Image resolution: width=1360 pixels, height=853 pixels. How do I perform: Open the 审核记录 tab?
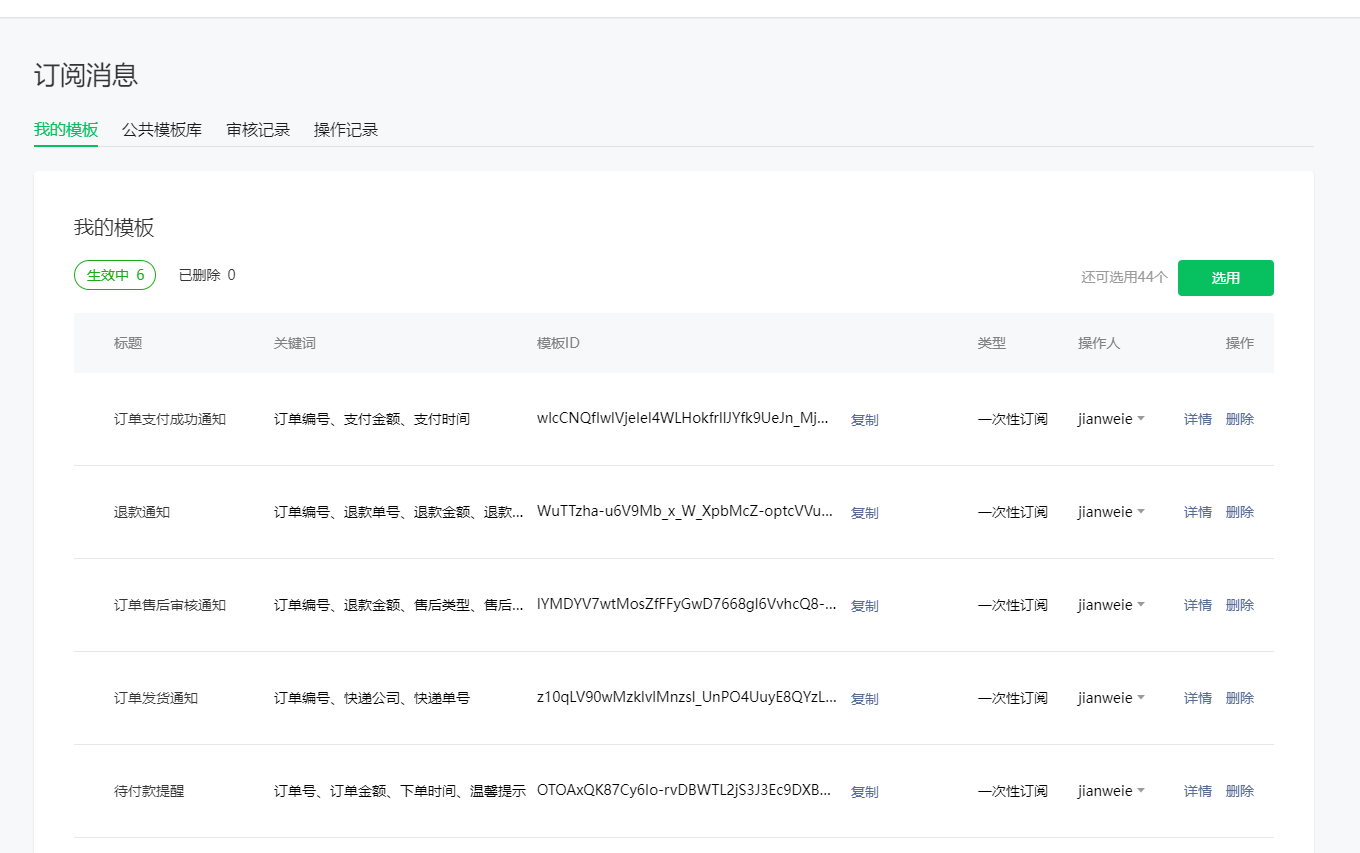pyautogui.click(x=258, y=130)
